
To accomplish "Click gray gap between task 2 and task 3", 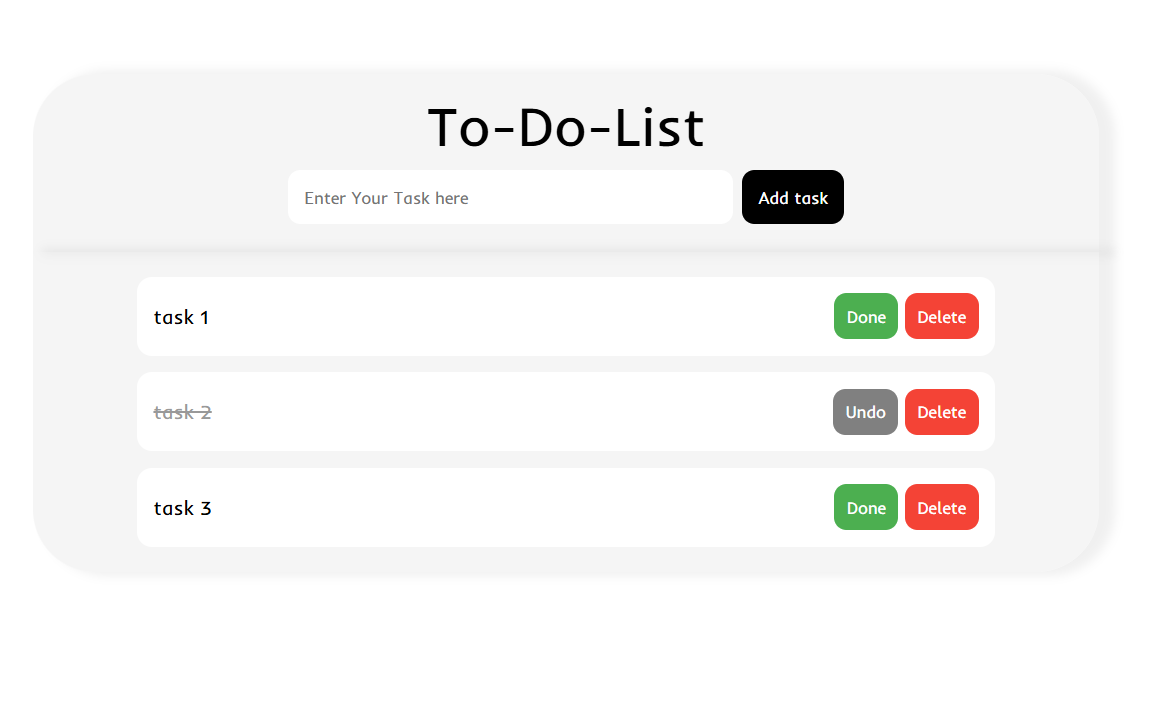I will [566, 460].
